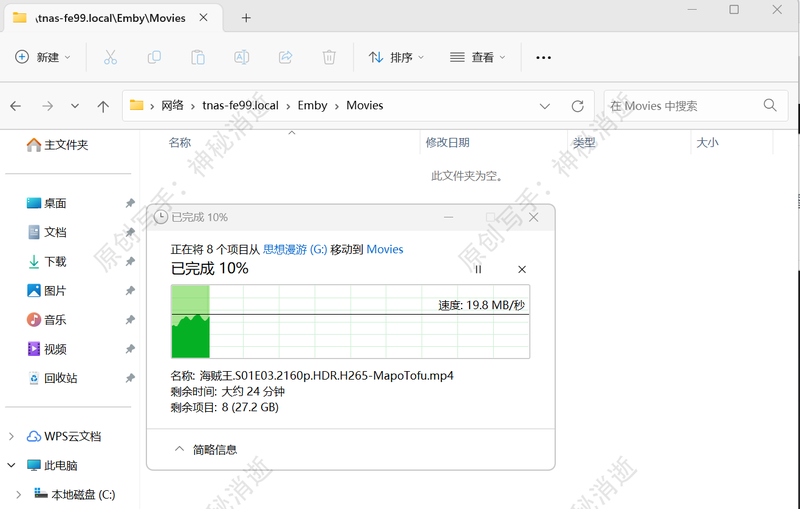Click pin icon beside Recycle Bin (回收站)
Image resolution: width=800 pixels, height=509 pixels.
pyautogui.click(x=130, y=378)
